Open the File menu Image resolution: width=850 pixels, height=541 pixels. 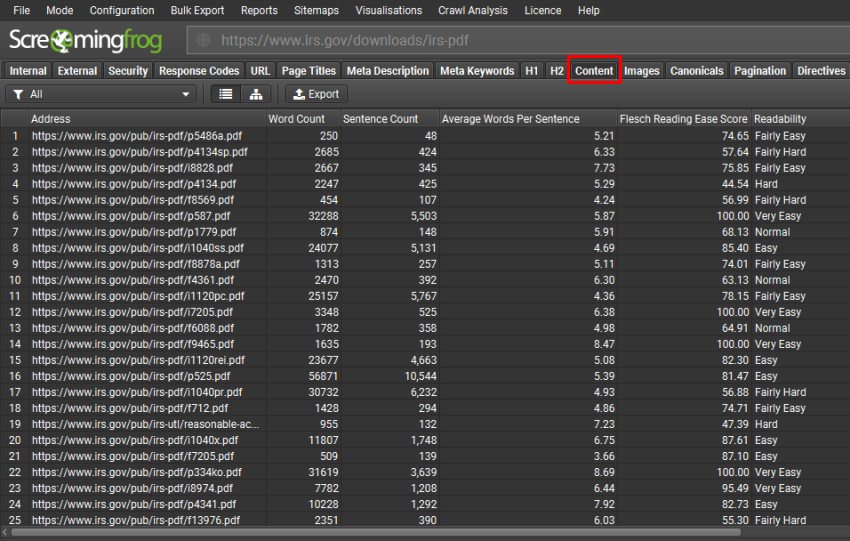coord(22,10)
